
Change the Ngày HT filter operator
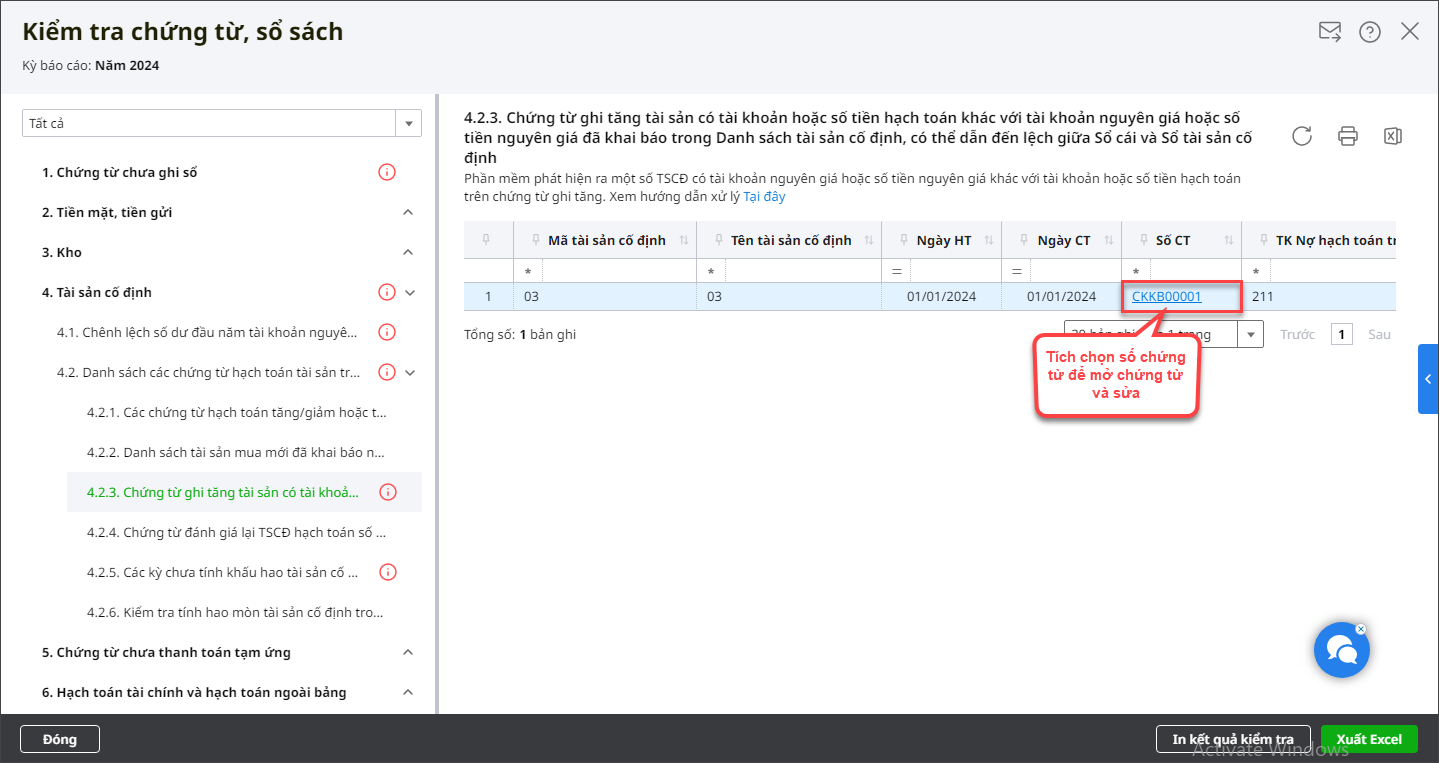pyautogui.click(x=897, y=272)
